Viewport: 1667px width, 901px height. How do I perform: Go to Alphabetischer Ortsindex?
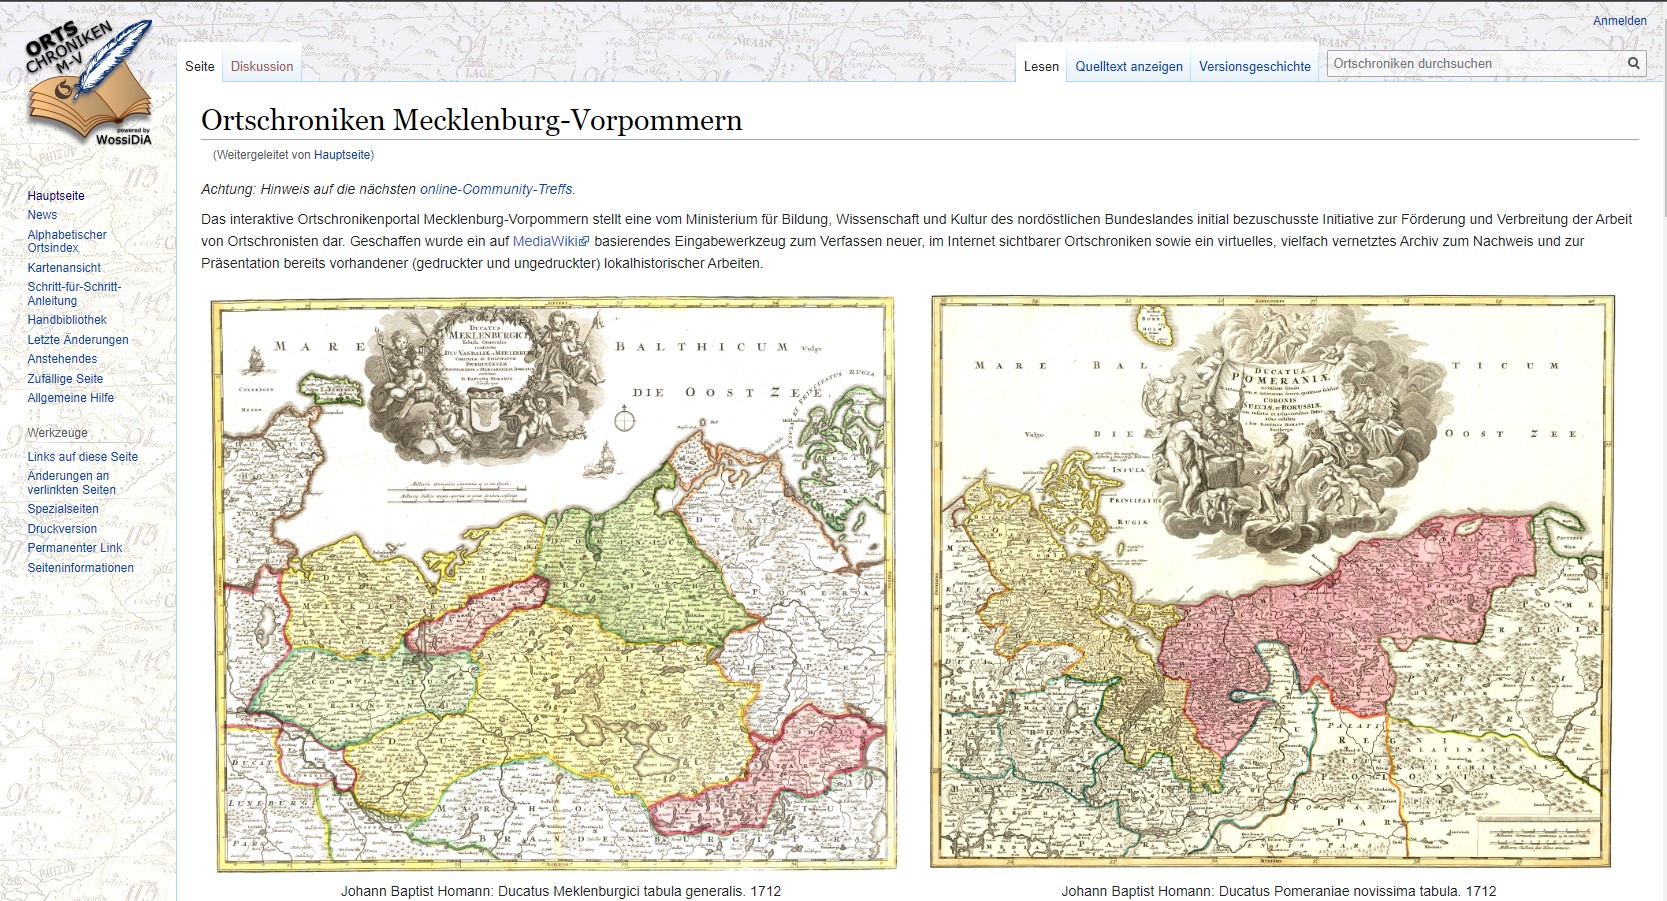click(x=66, y=241)
